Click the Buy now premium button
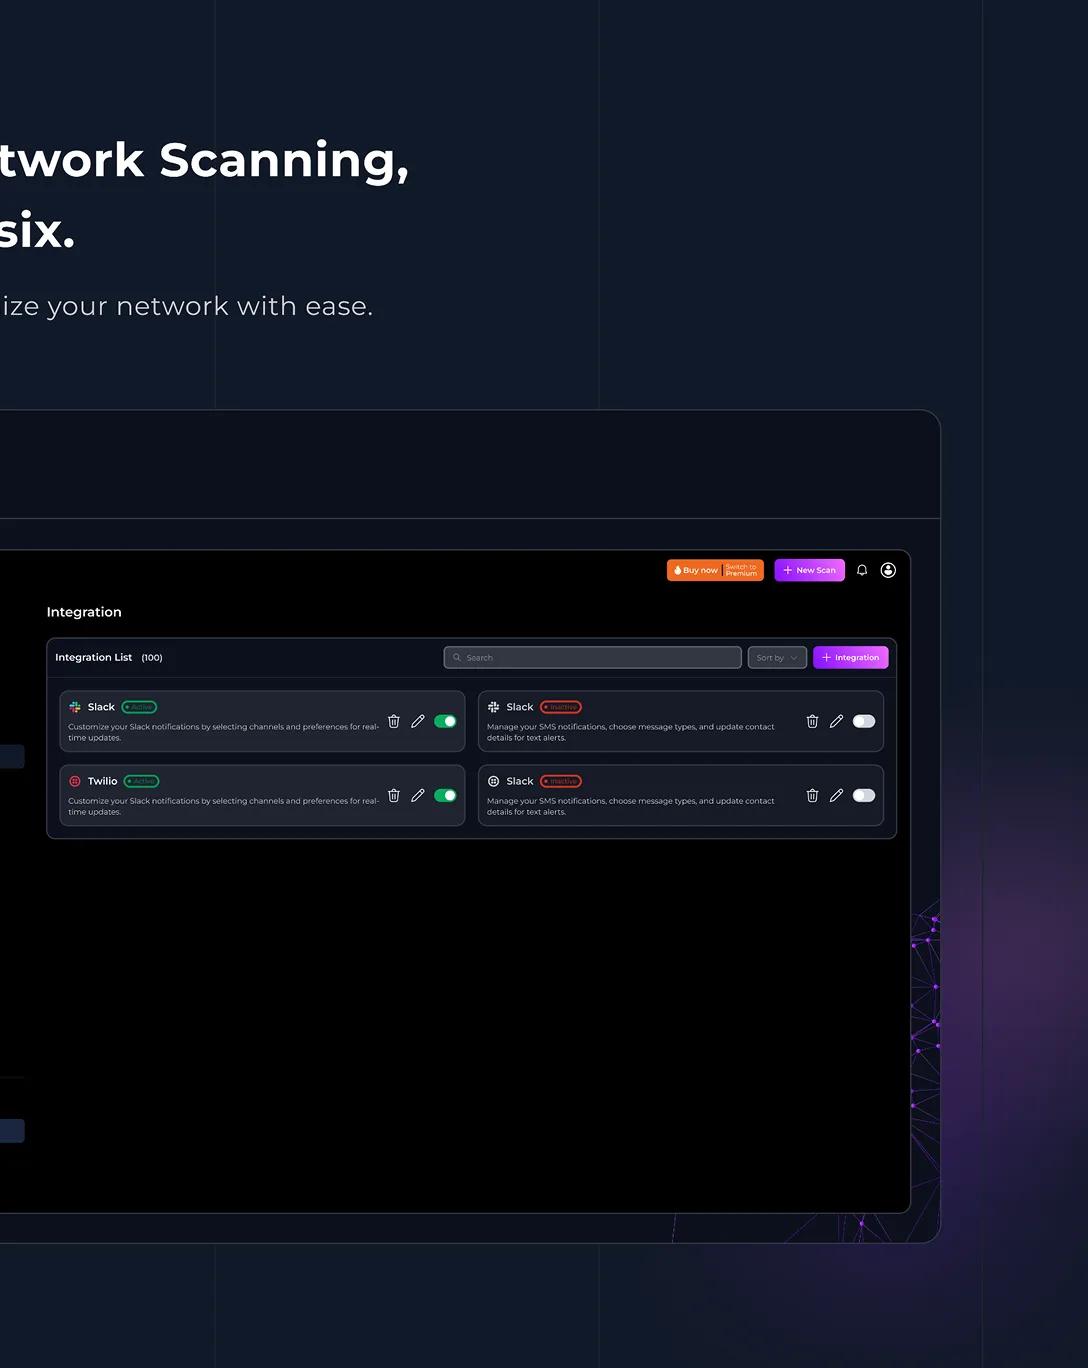The width and height of the screenshot is (1088, 1368). tap(715, 570)
